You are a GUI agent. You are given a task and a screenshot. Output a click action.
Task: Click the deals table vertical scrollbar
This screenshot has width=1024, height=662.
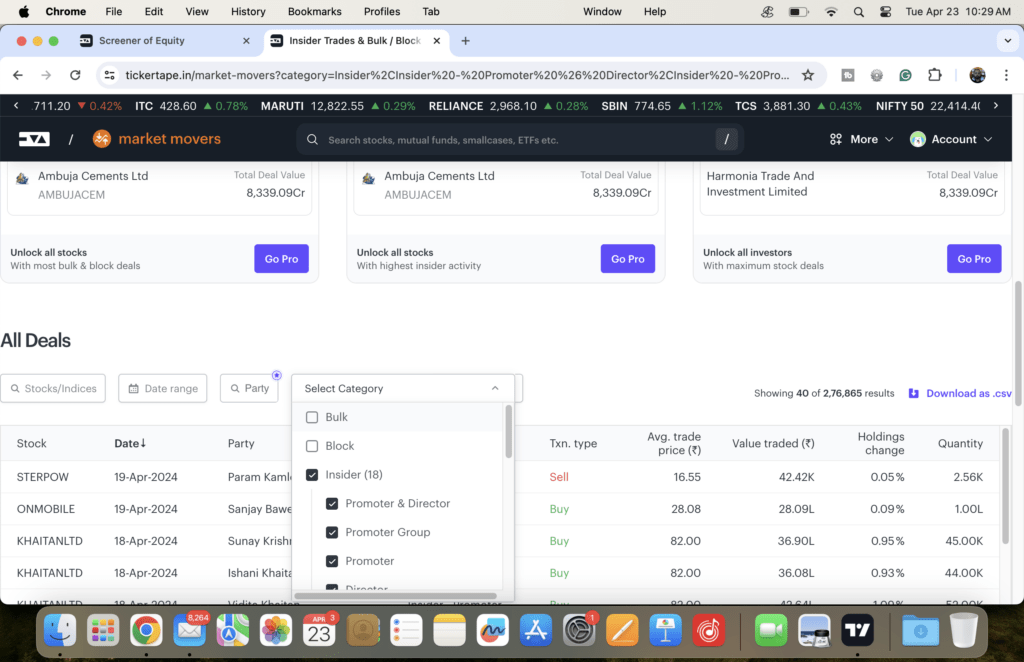pyautogui.click(x=1006, y=487)
